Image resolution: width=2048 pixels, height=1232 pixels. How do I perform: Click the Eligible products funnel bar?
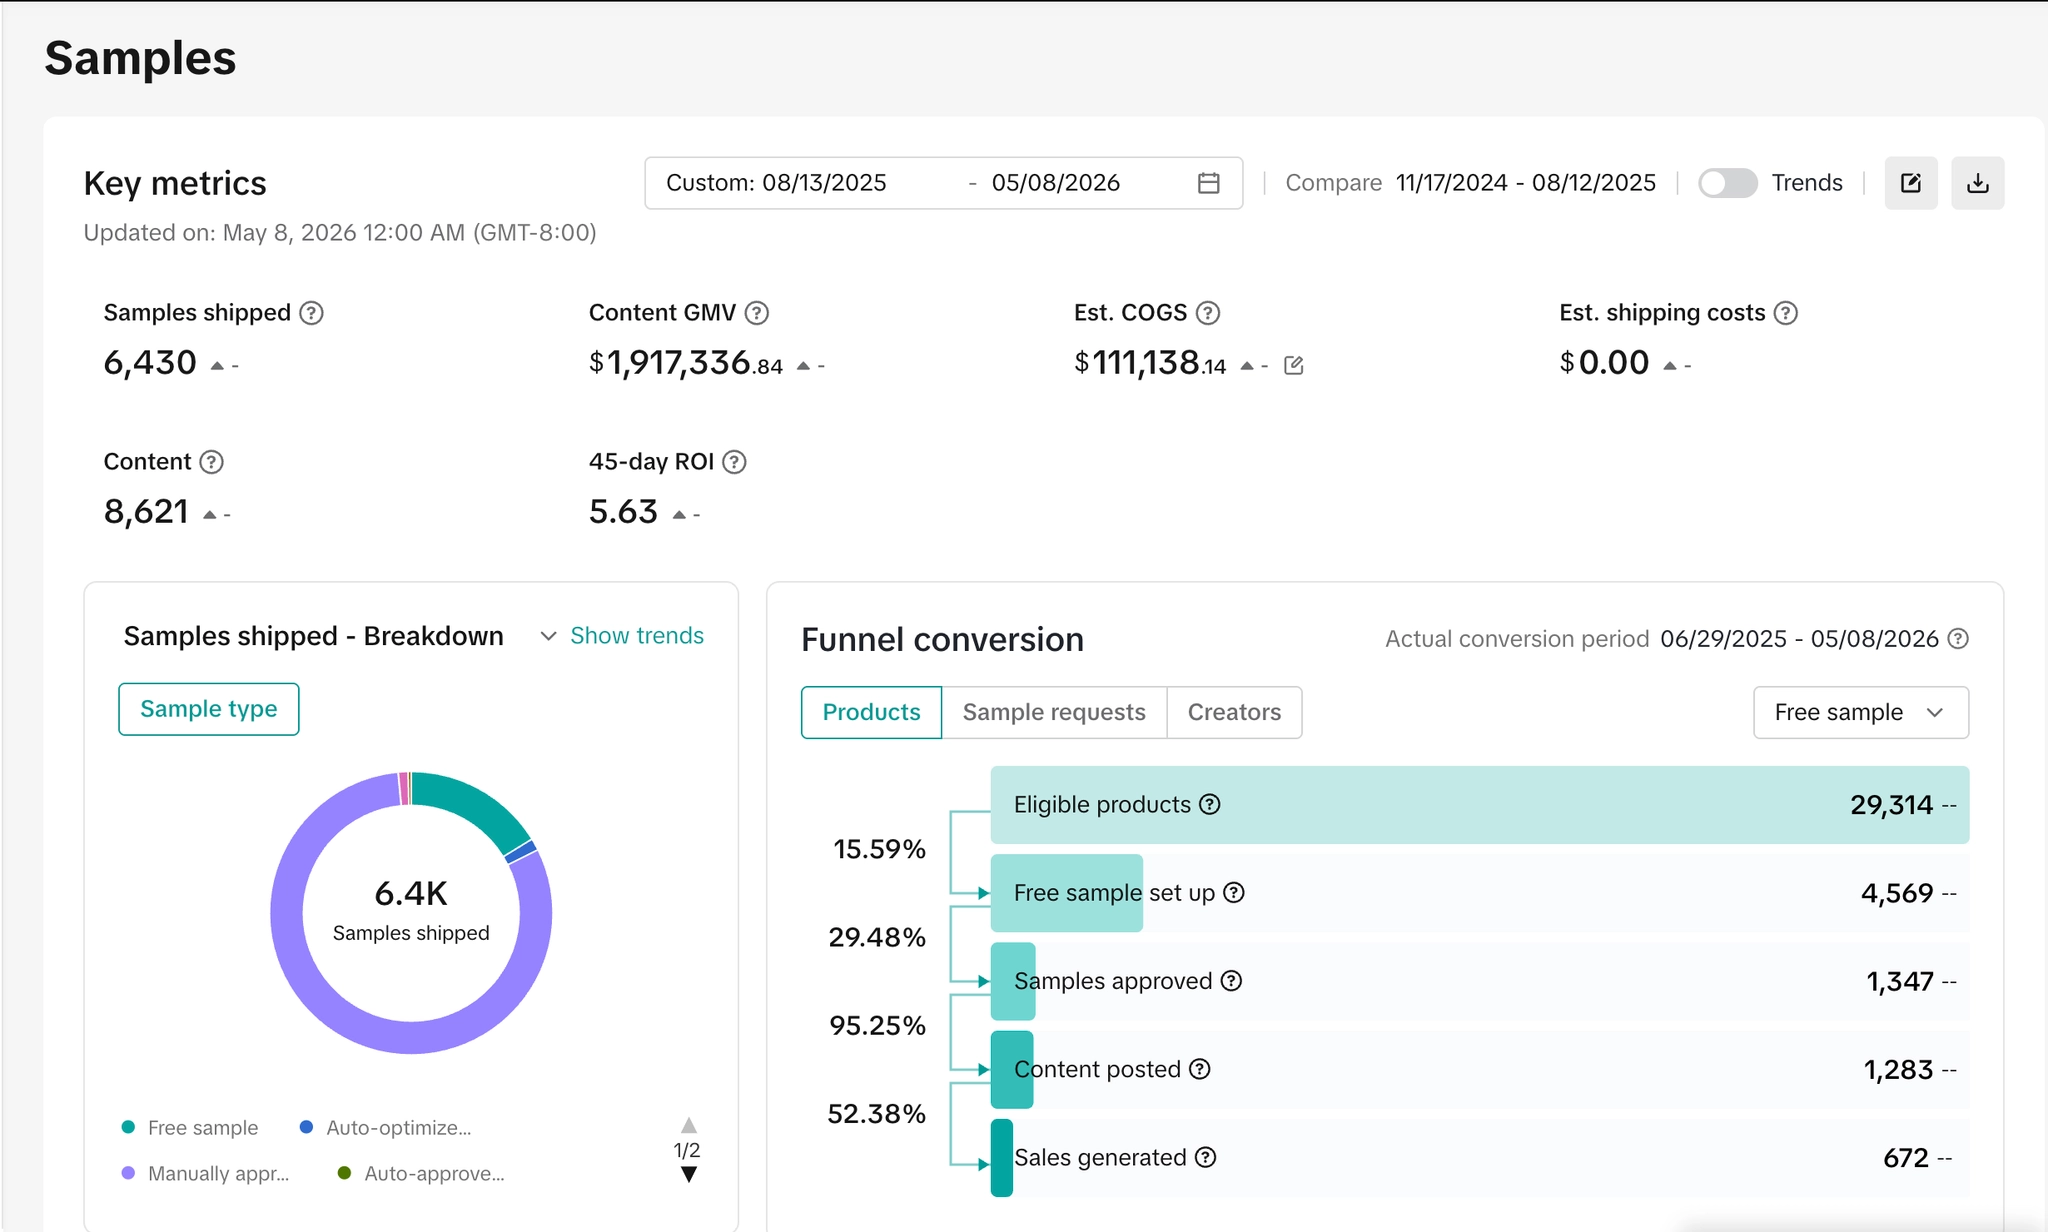(1480, 805)
